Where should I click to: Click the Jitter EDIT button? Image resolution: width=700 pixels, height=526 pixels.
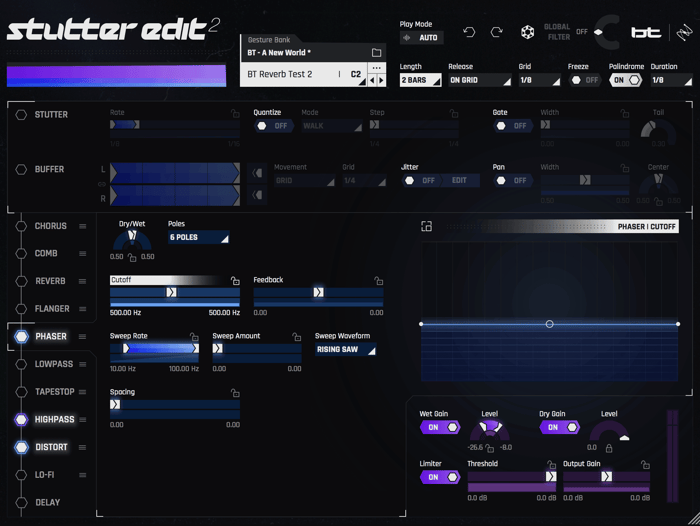460,180
